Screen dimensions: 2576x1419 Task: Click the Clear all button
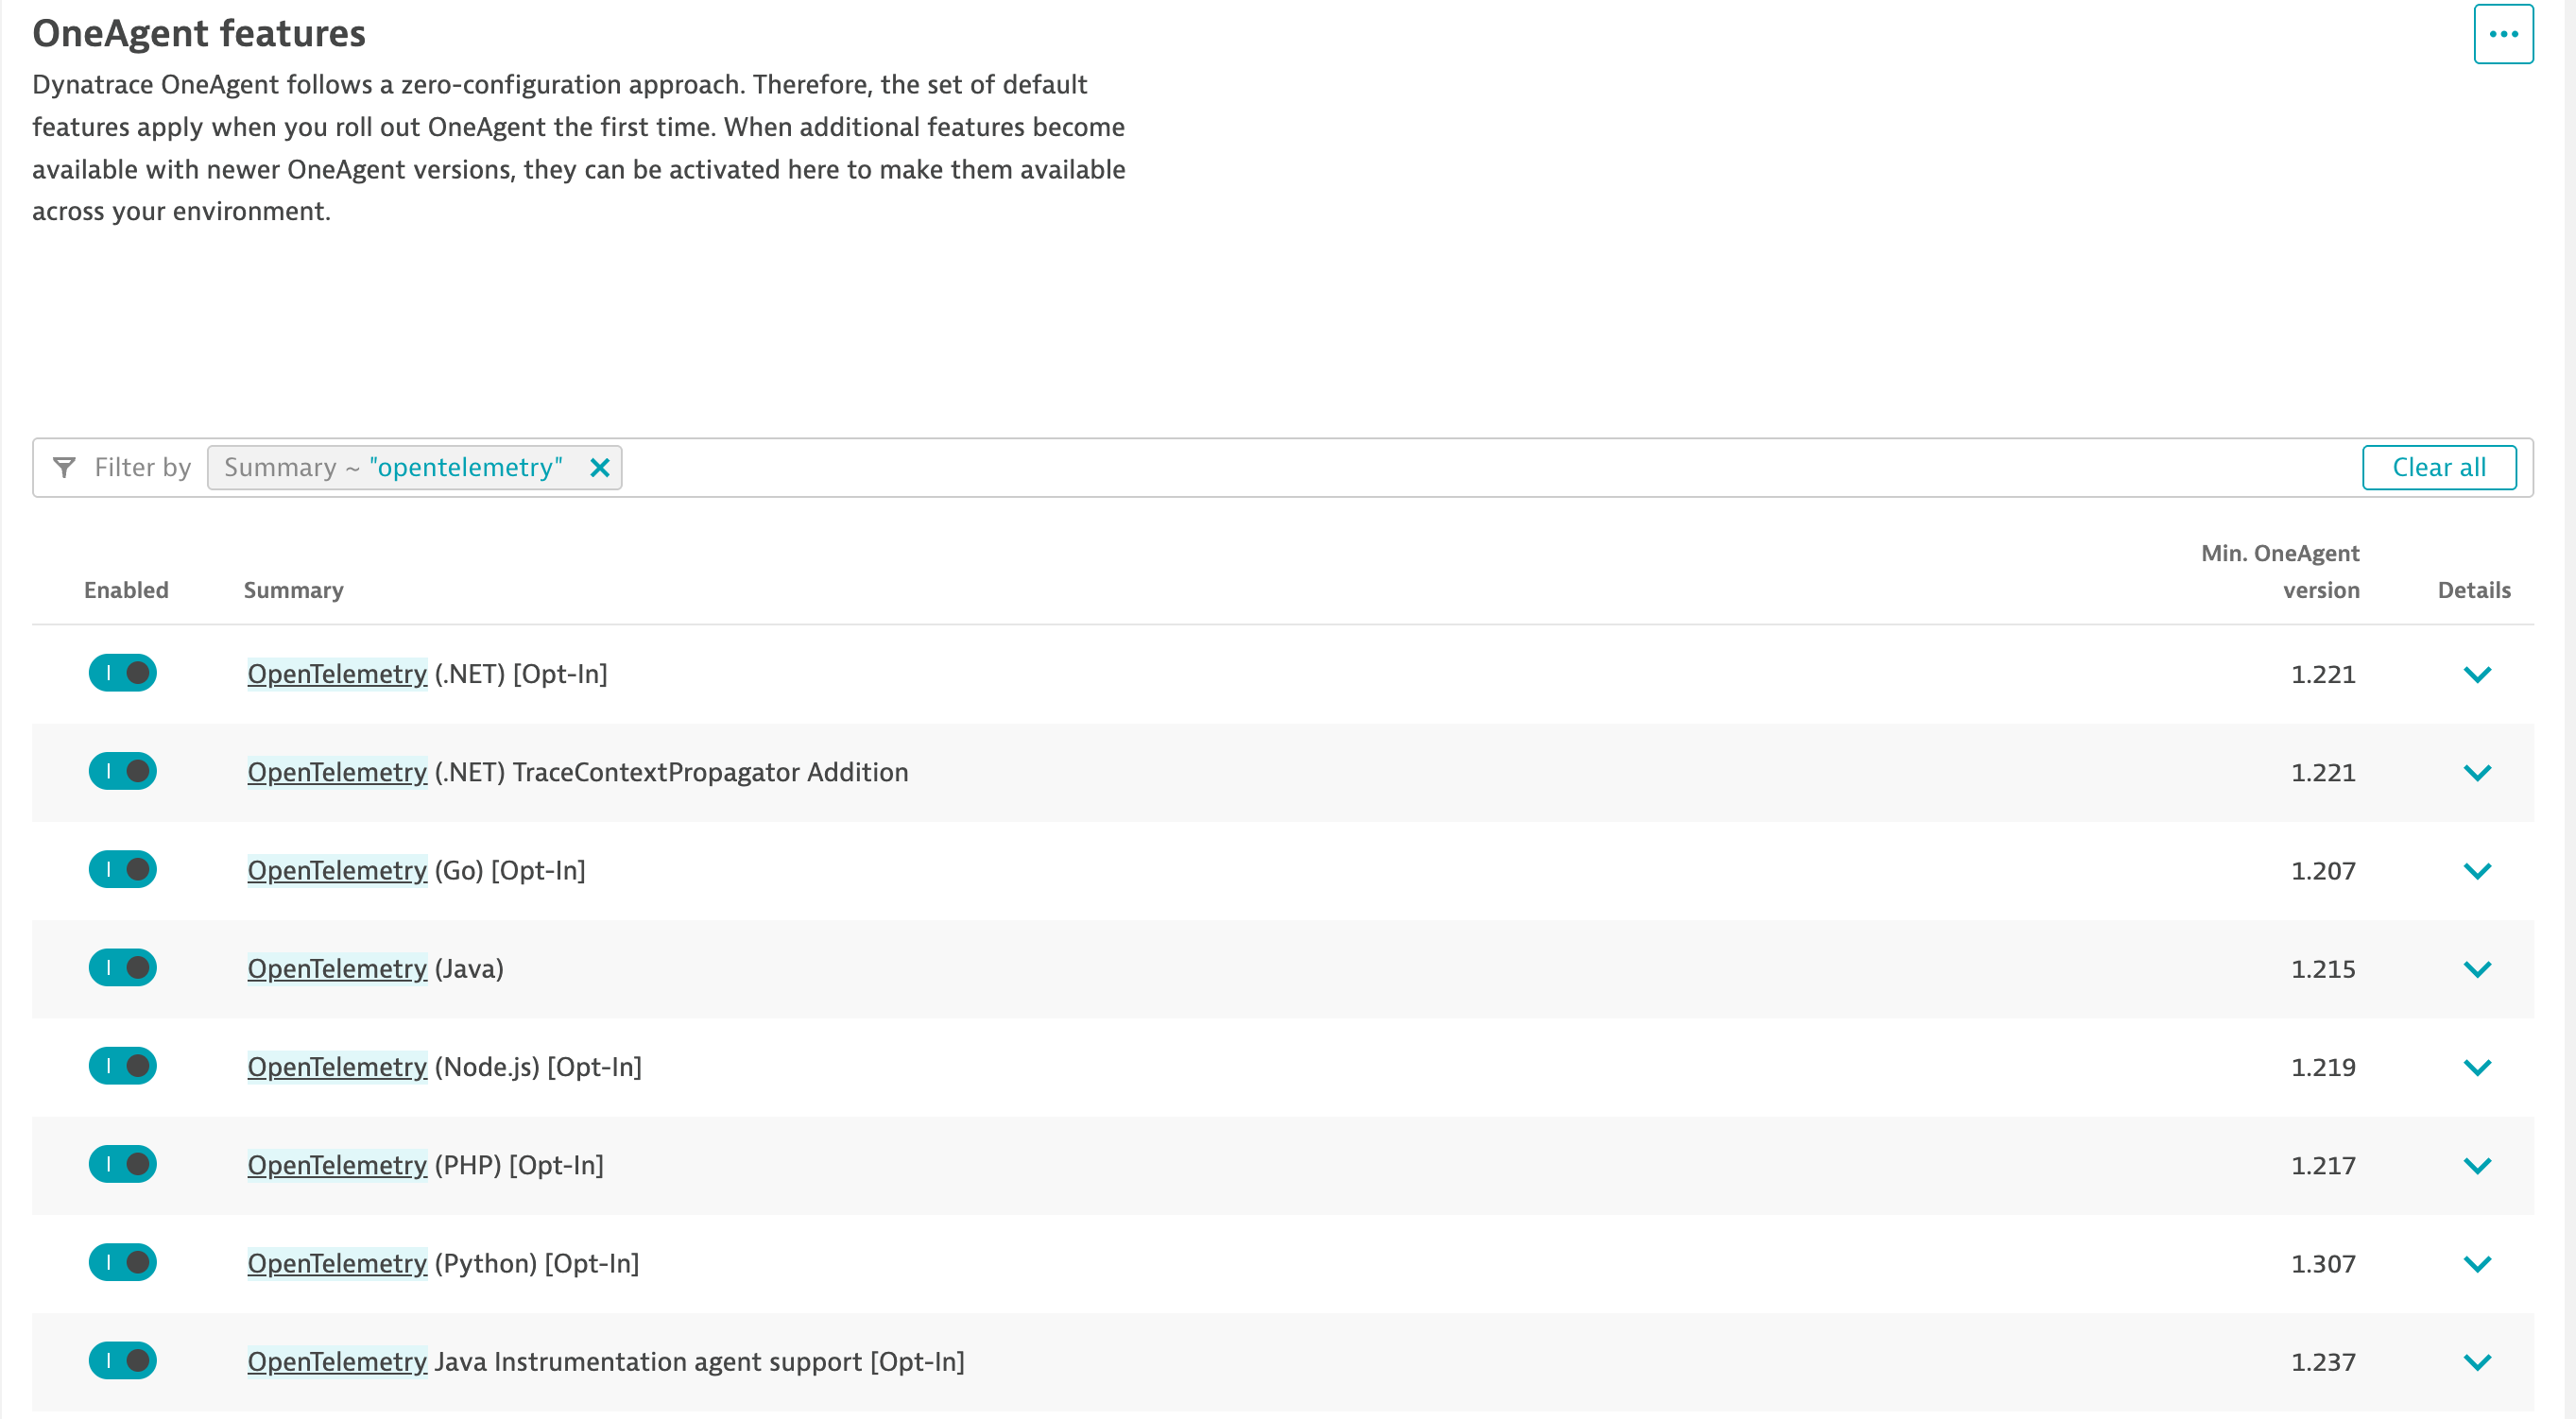point(2438,467)
